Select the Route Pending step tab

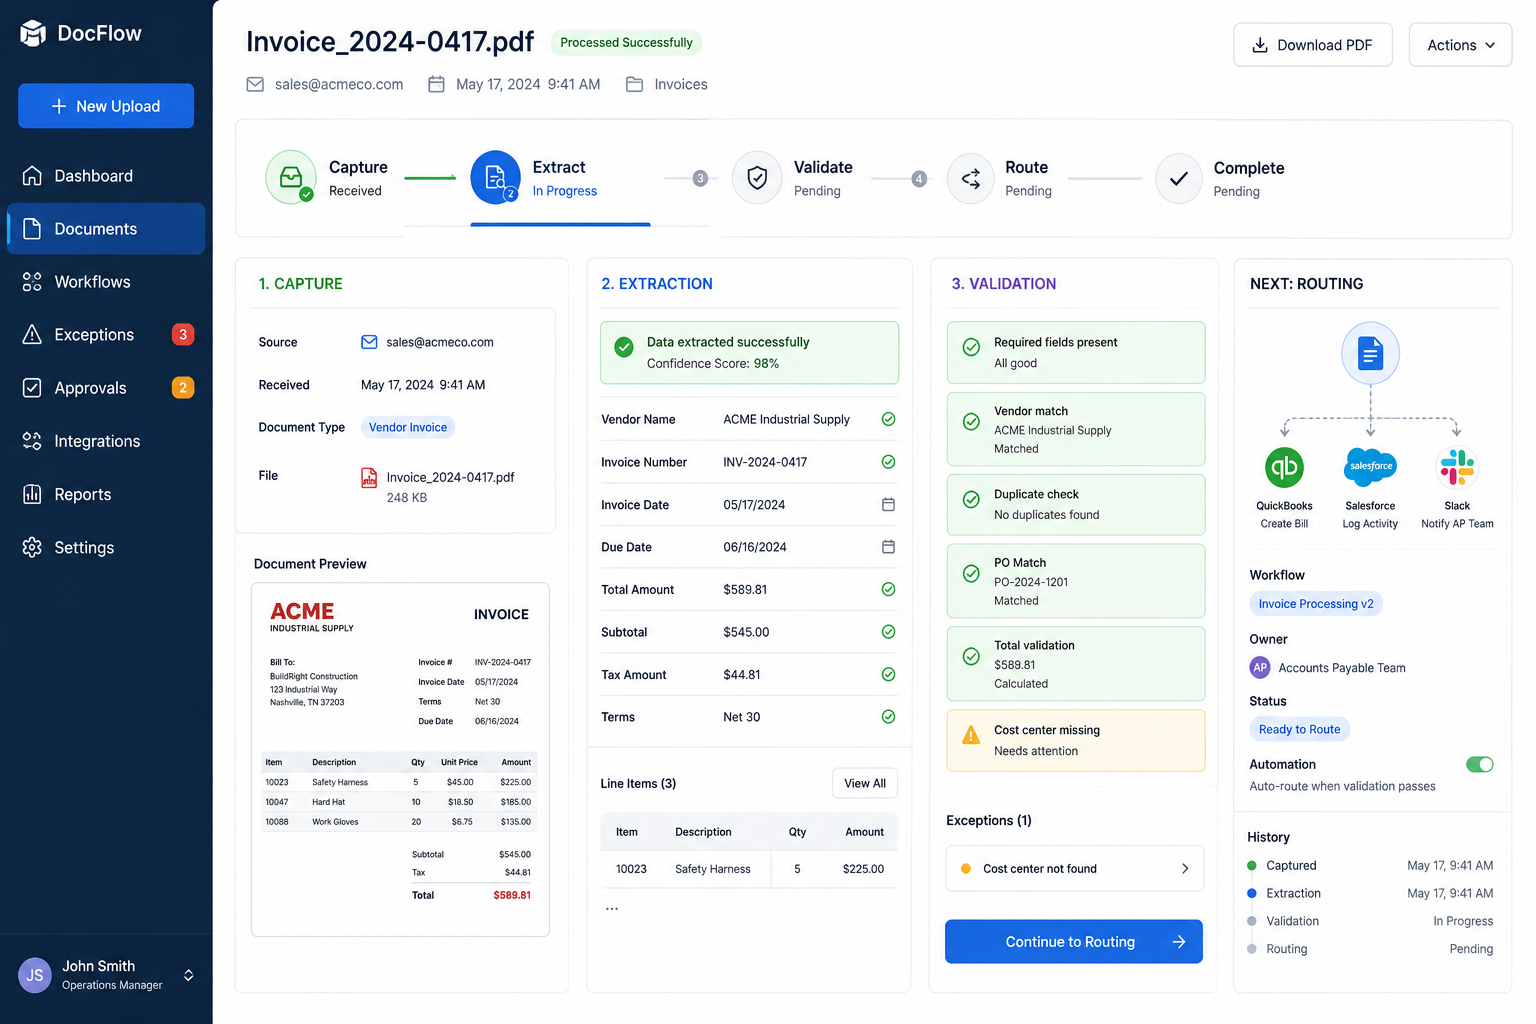(x=1000, y=179)
